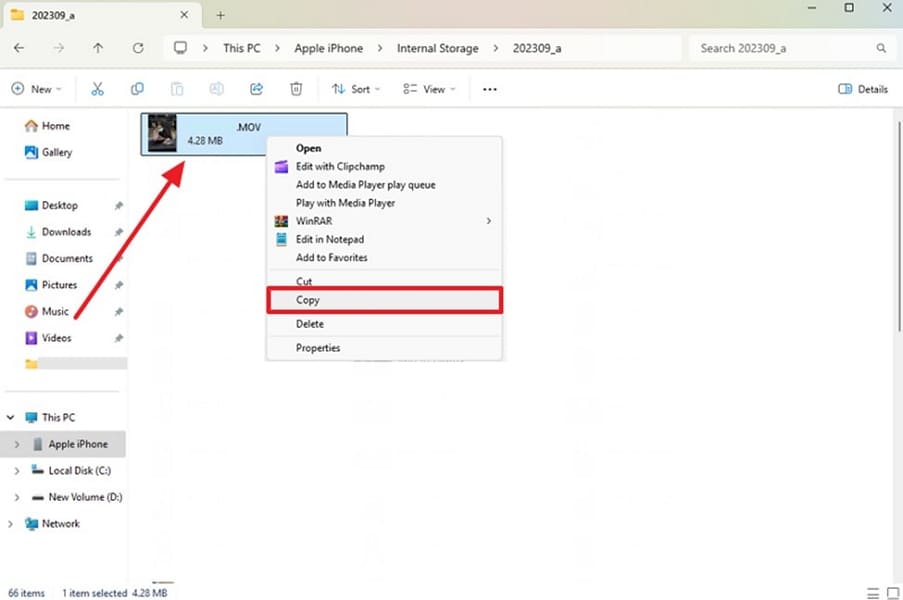Cut the selected file using the toolbar scissors icon

(97, 89)
